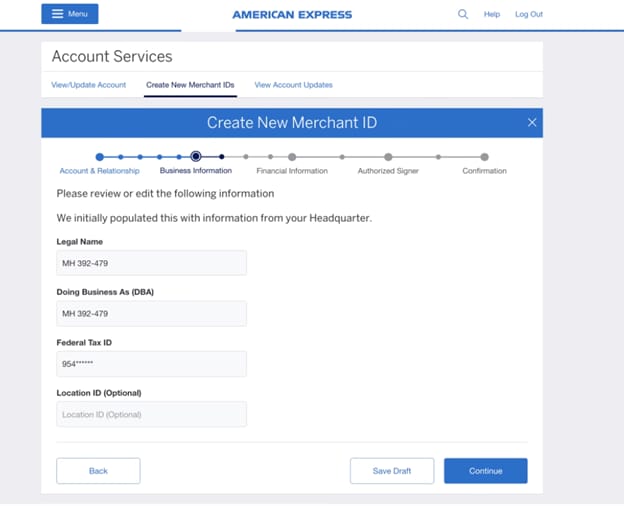Click the Federal Tax ID field

coord(152,364)
